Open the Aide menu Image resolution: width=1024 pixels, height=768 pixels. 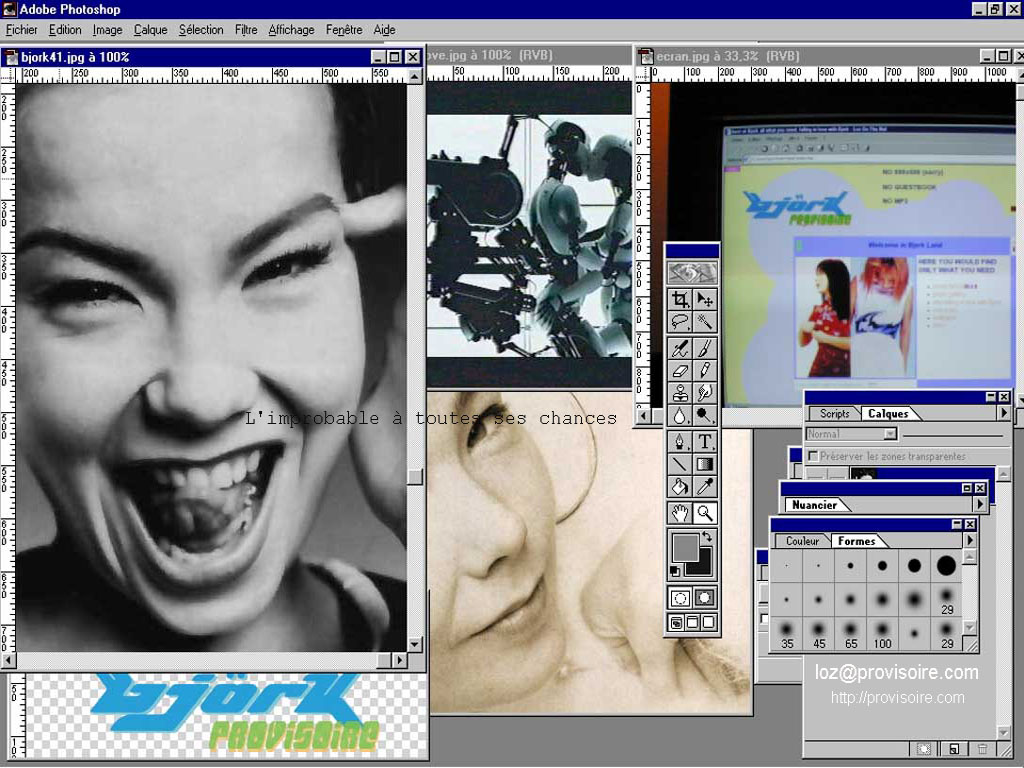coord(385,30)
